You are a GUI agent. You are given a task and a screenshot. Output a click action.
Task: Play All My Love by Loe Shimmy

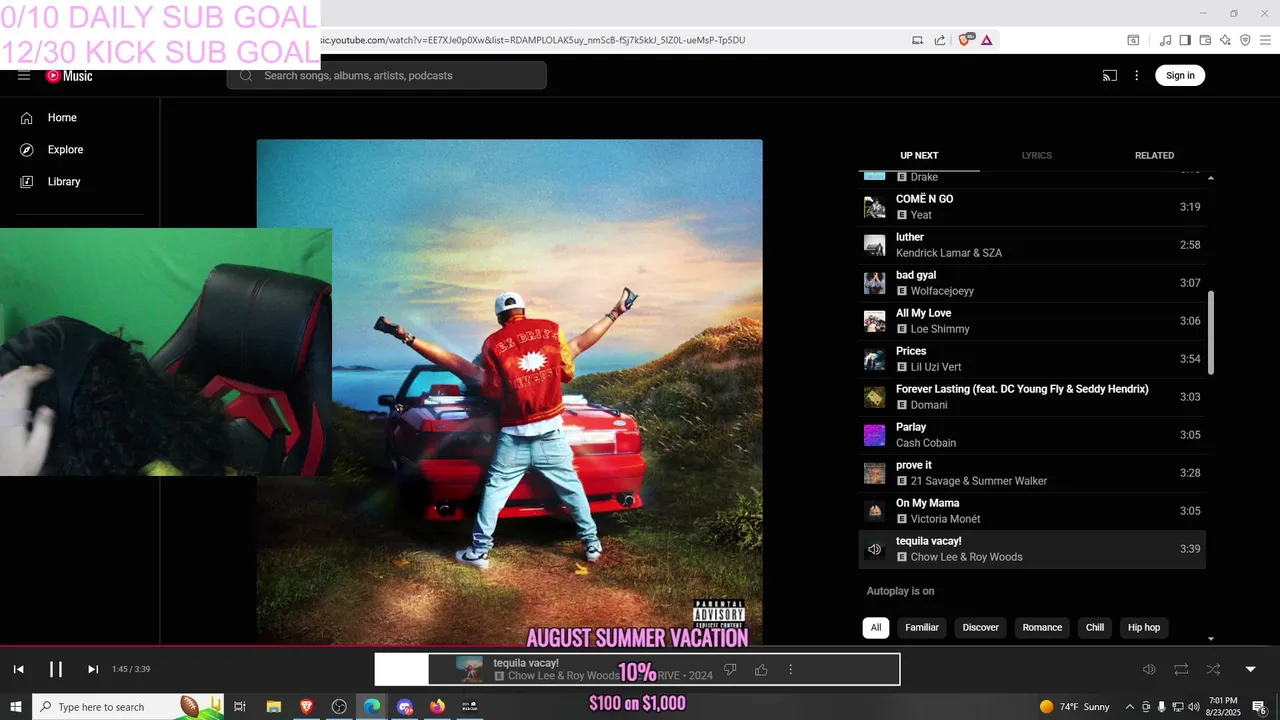click(x=1032, y=321)
